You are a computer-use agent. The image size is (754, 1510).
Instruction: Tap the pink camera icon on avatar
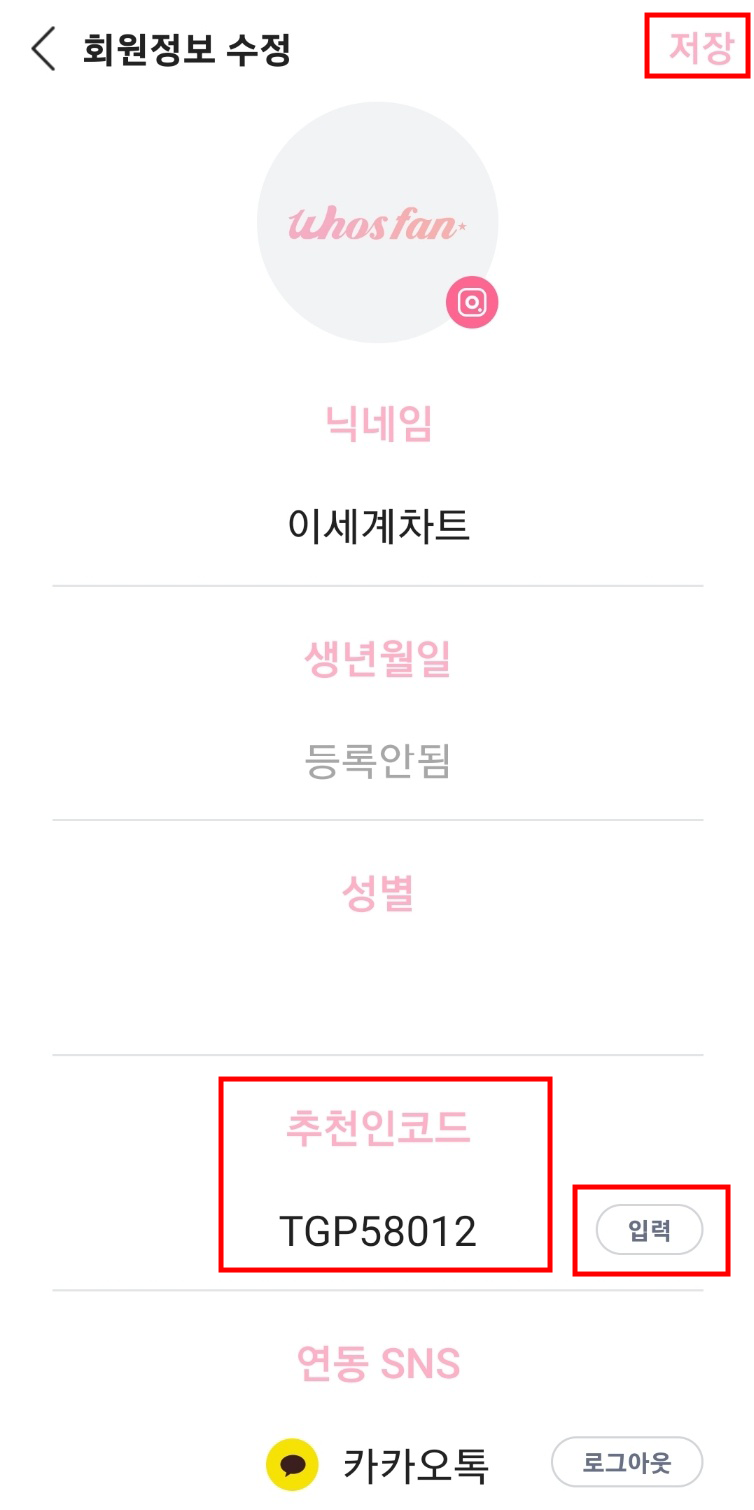point(472,301)
